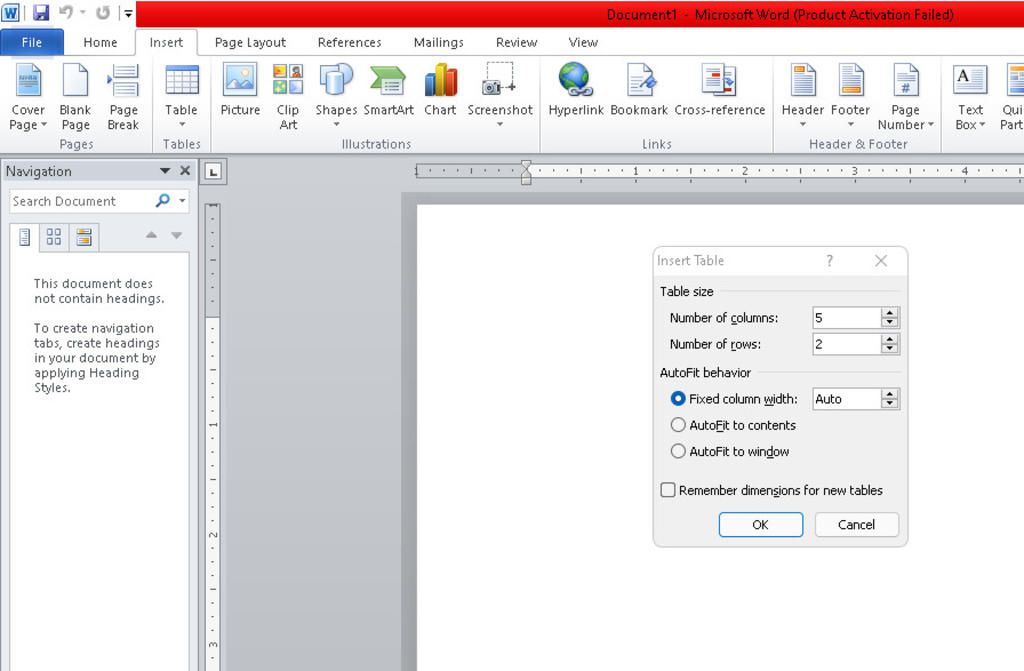Switch to the Home tab
This screenshot has width=1024, height=671.
(100, 42)
